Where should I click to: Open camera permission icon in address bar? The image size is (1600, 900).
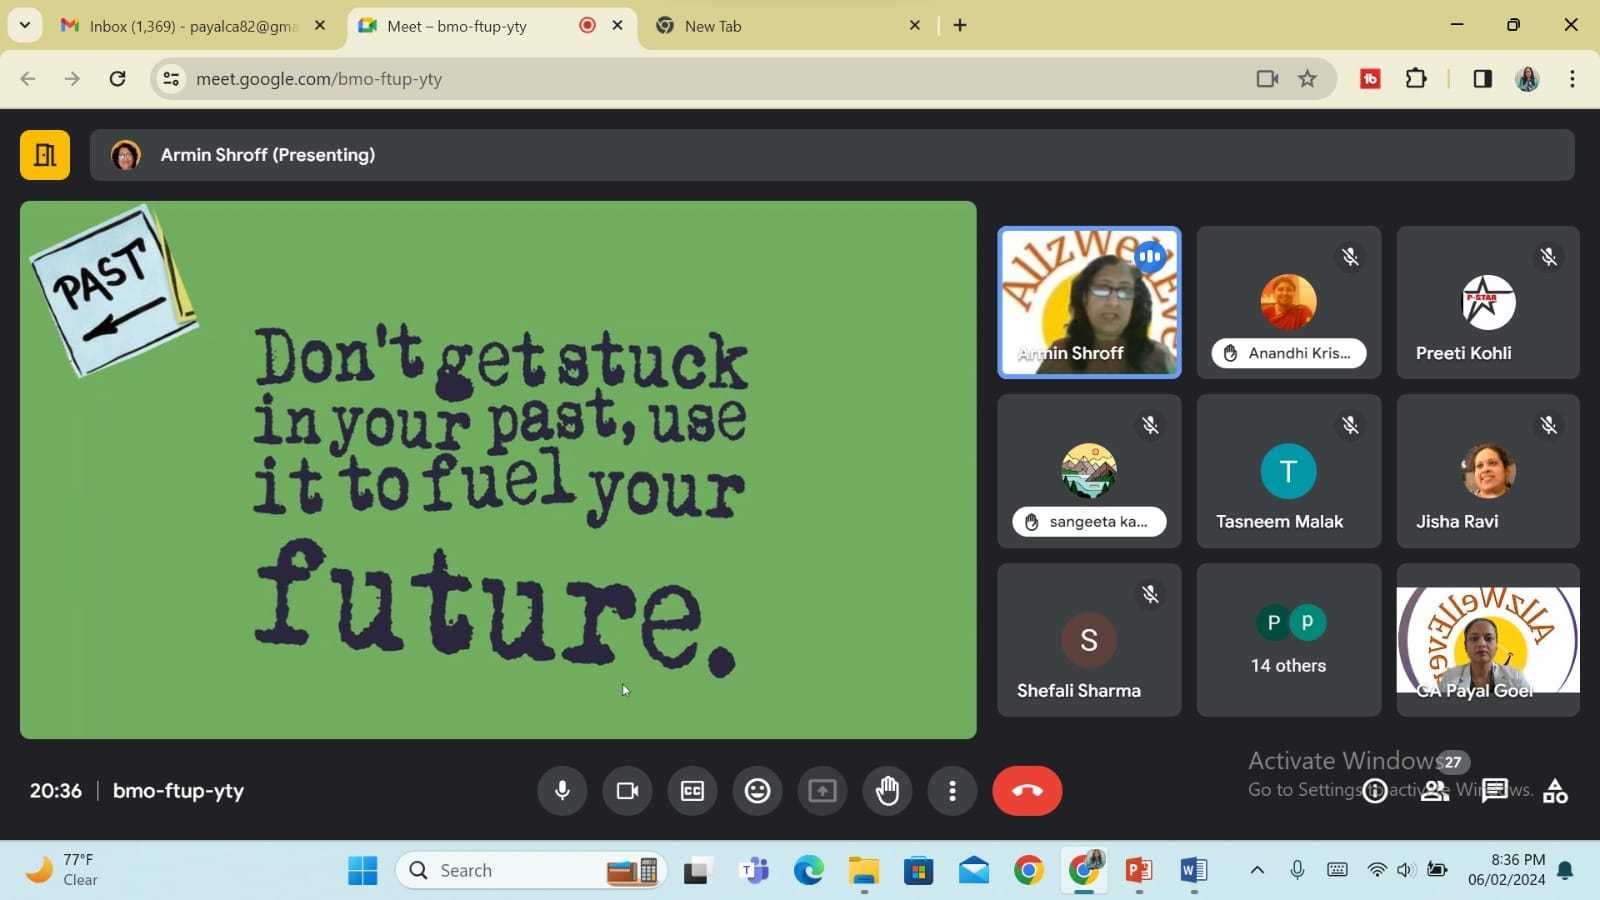point(1267,79)
